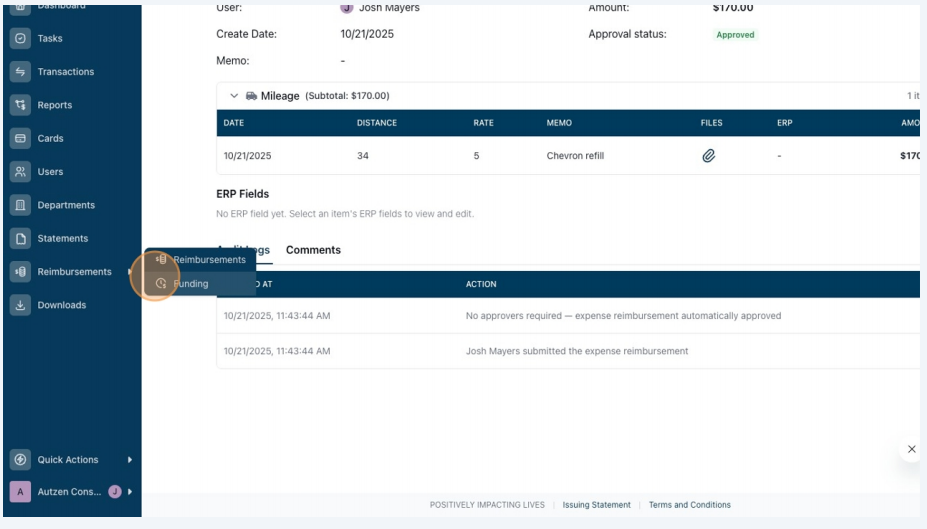This screenshot has width=927, height=529.
Task: Open Reports icon in sidebar
Action: pos(20,105)
